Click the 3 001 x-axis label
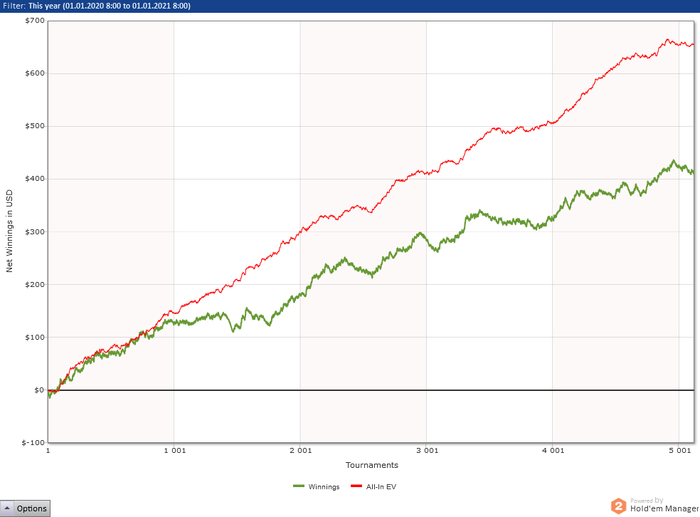This screenshot has height=517, width=700. click(x=427, y=450)
